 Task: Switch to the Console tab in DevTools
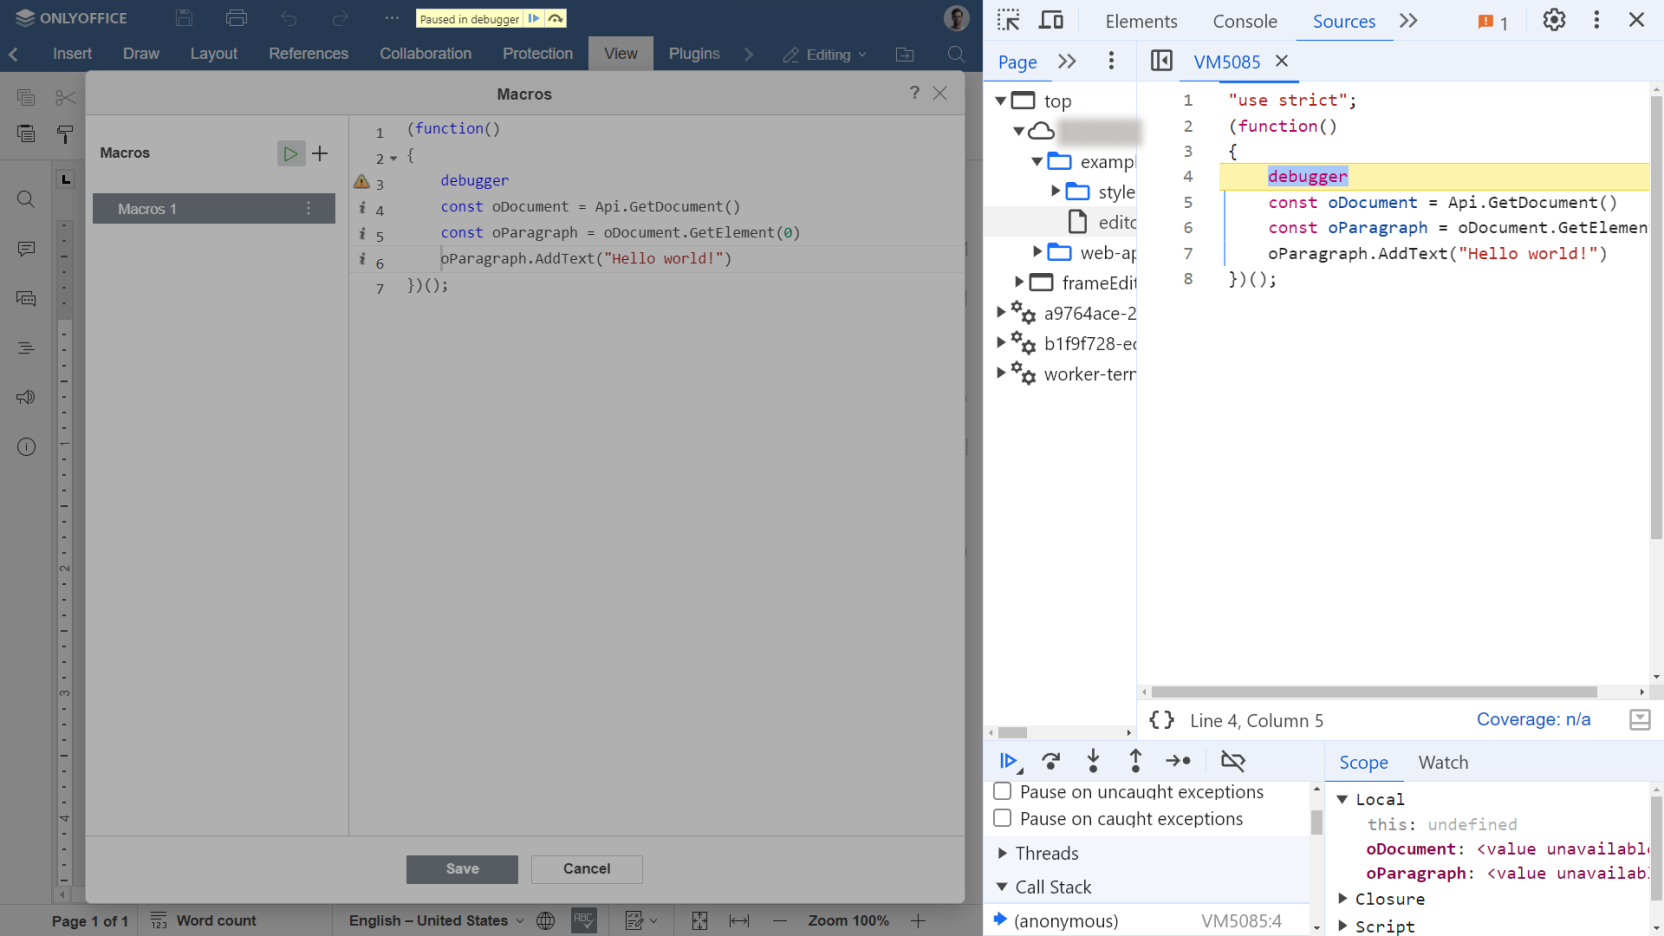click(x=1245, y=21)
